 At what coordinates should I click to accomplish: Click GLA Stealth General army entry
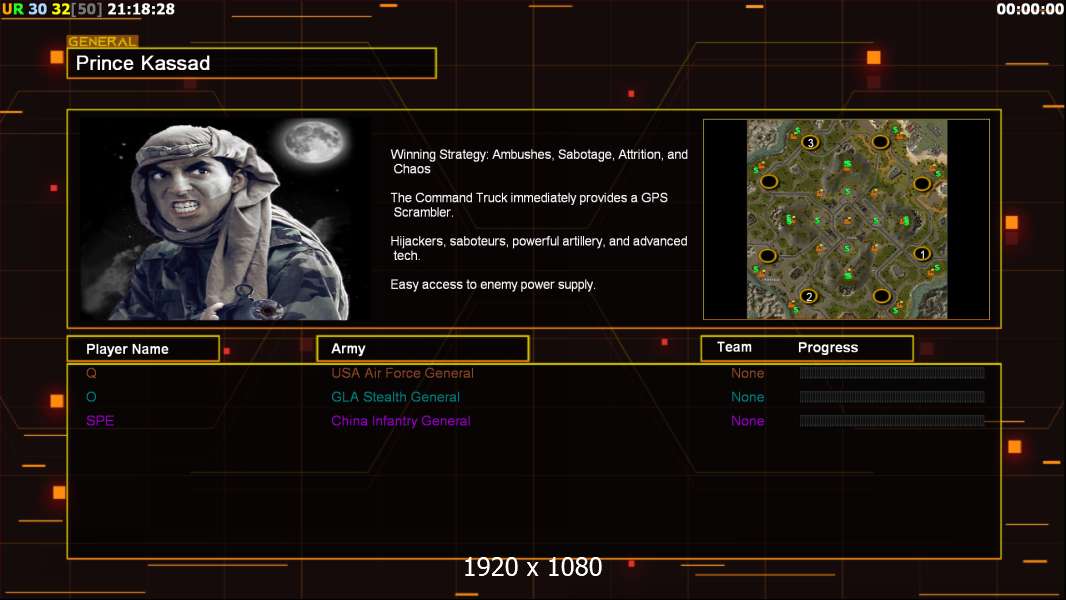[396, 397]
